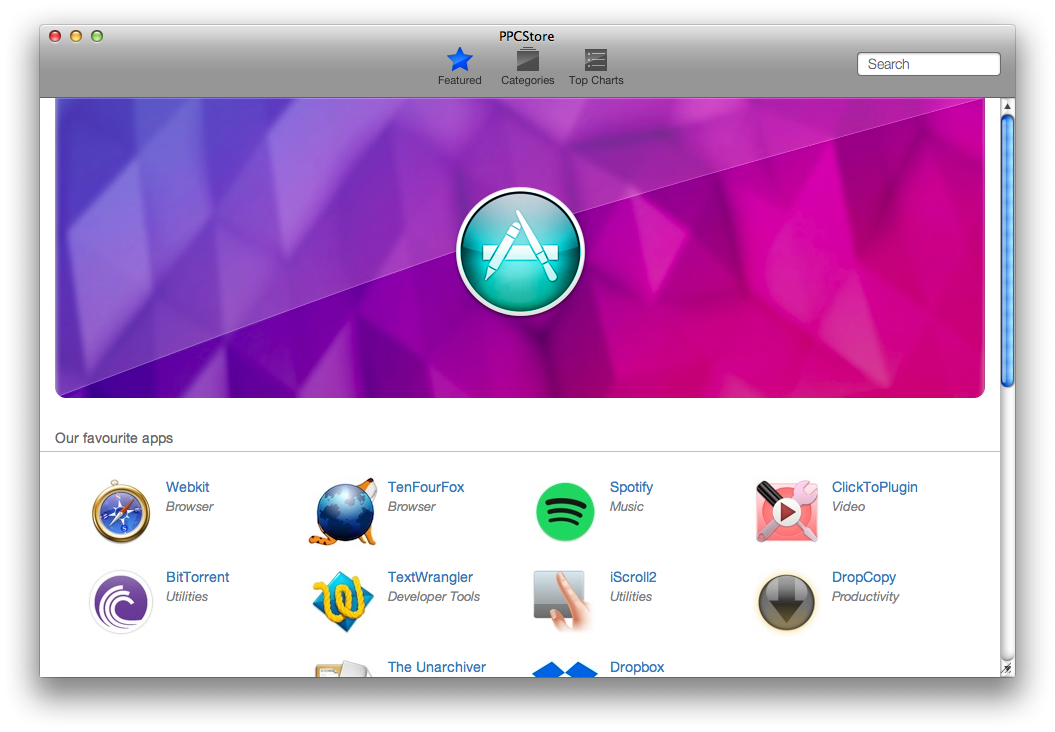This screenshot has height=732, width=1055.
Task: Open the Spotify app link
Action: pos(631,487)
